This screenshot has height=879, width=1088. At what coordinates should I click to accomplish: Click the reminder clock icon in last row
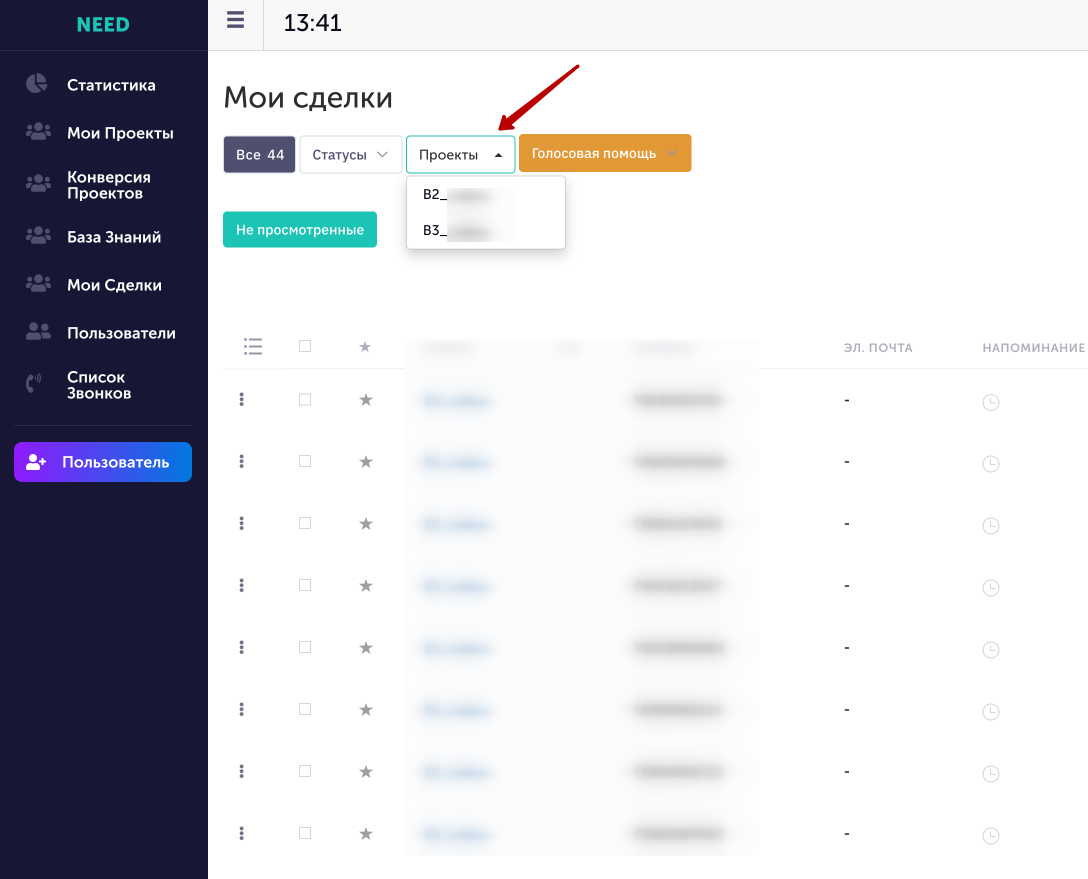pyautogui.click(x=991, y=836)
